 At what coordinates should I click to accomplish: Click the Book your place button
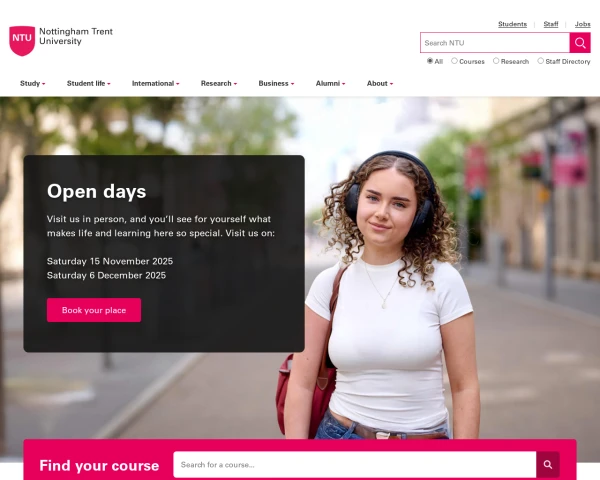click(x=94, y=310)
